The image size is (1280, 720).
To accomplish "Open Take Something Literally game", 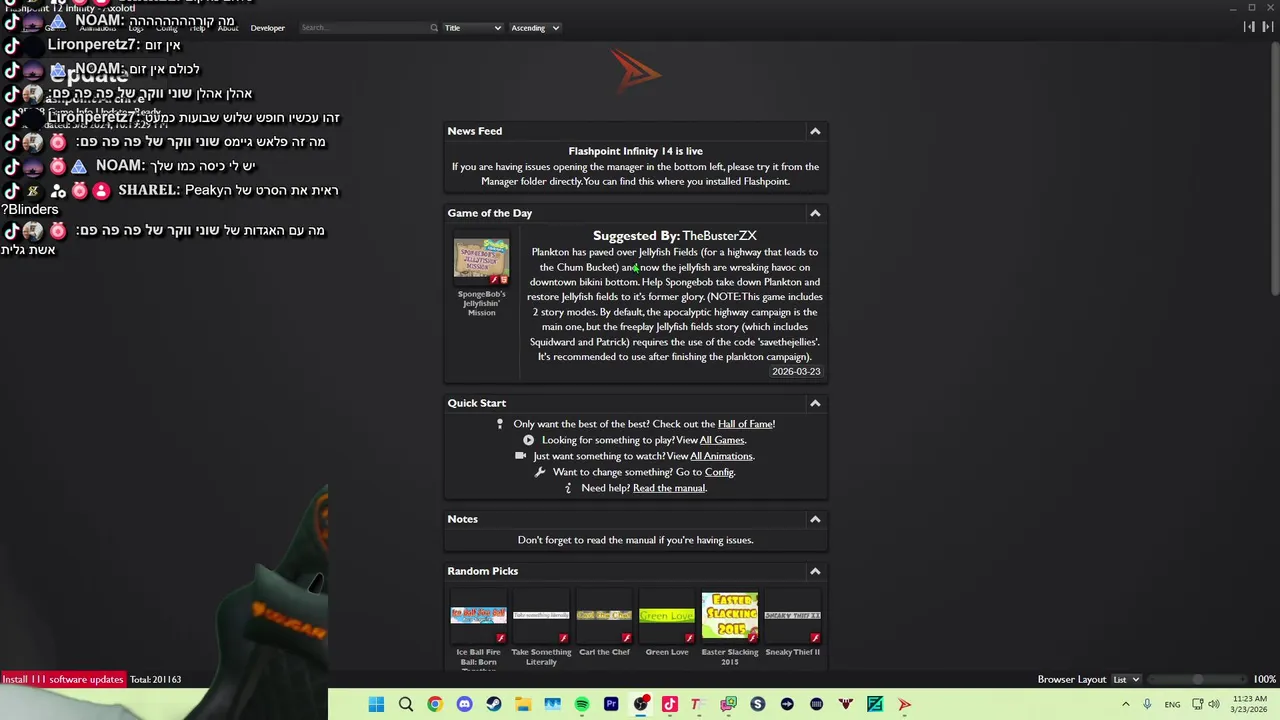I will [541, 616].
